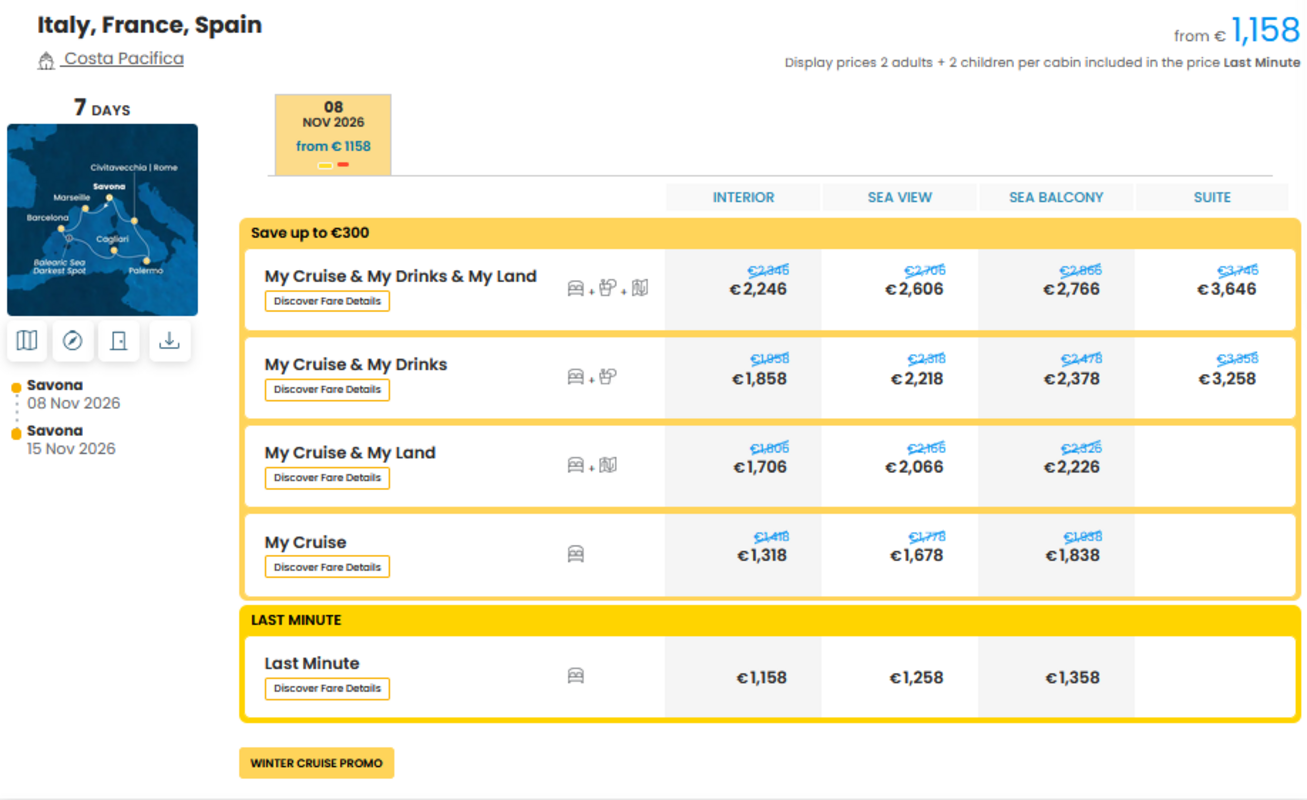Click the My Cruise & My Drinks fare name

tap(356, 364)
